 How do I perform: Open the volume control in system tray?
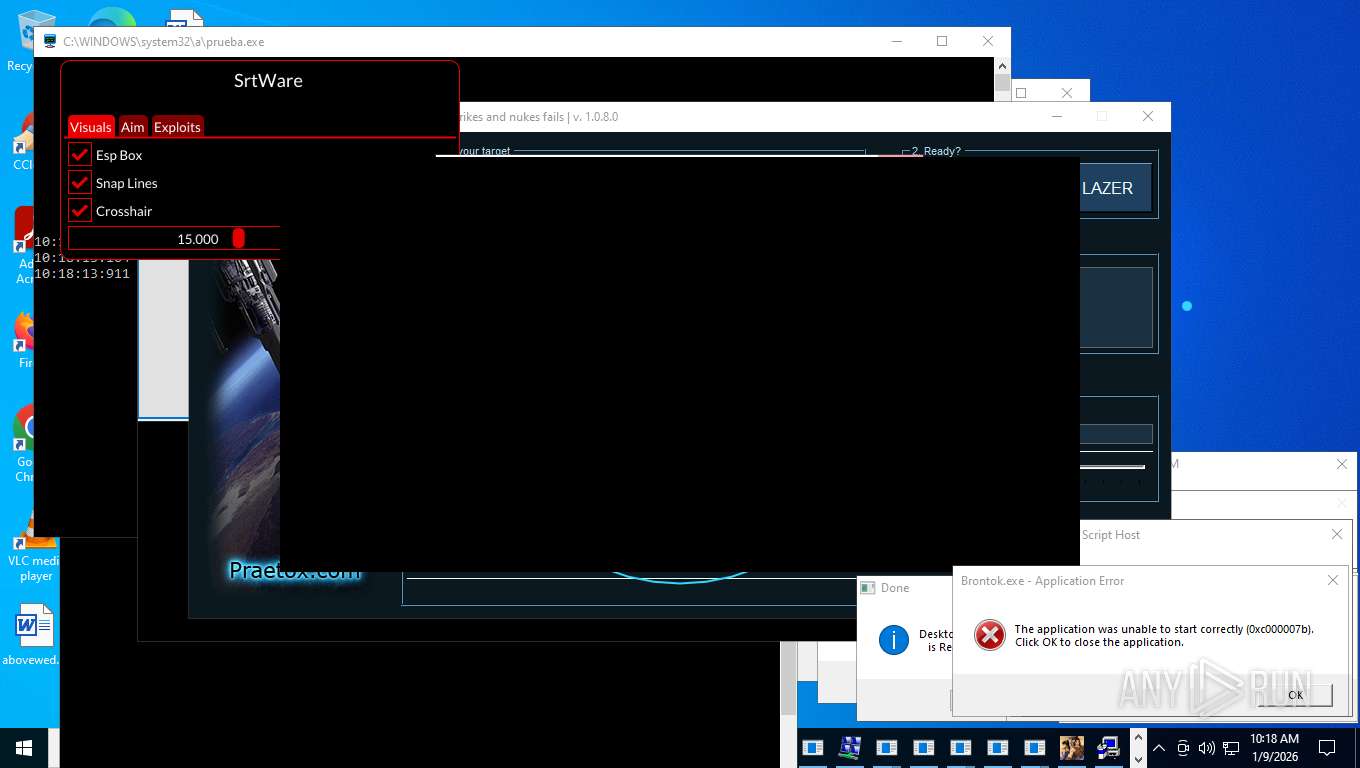(1207, 748)
